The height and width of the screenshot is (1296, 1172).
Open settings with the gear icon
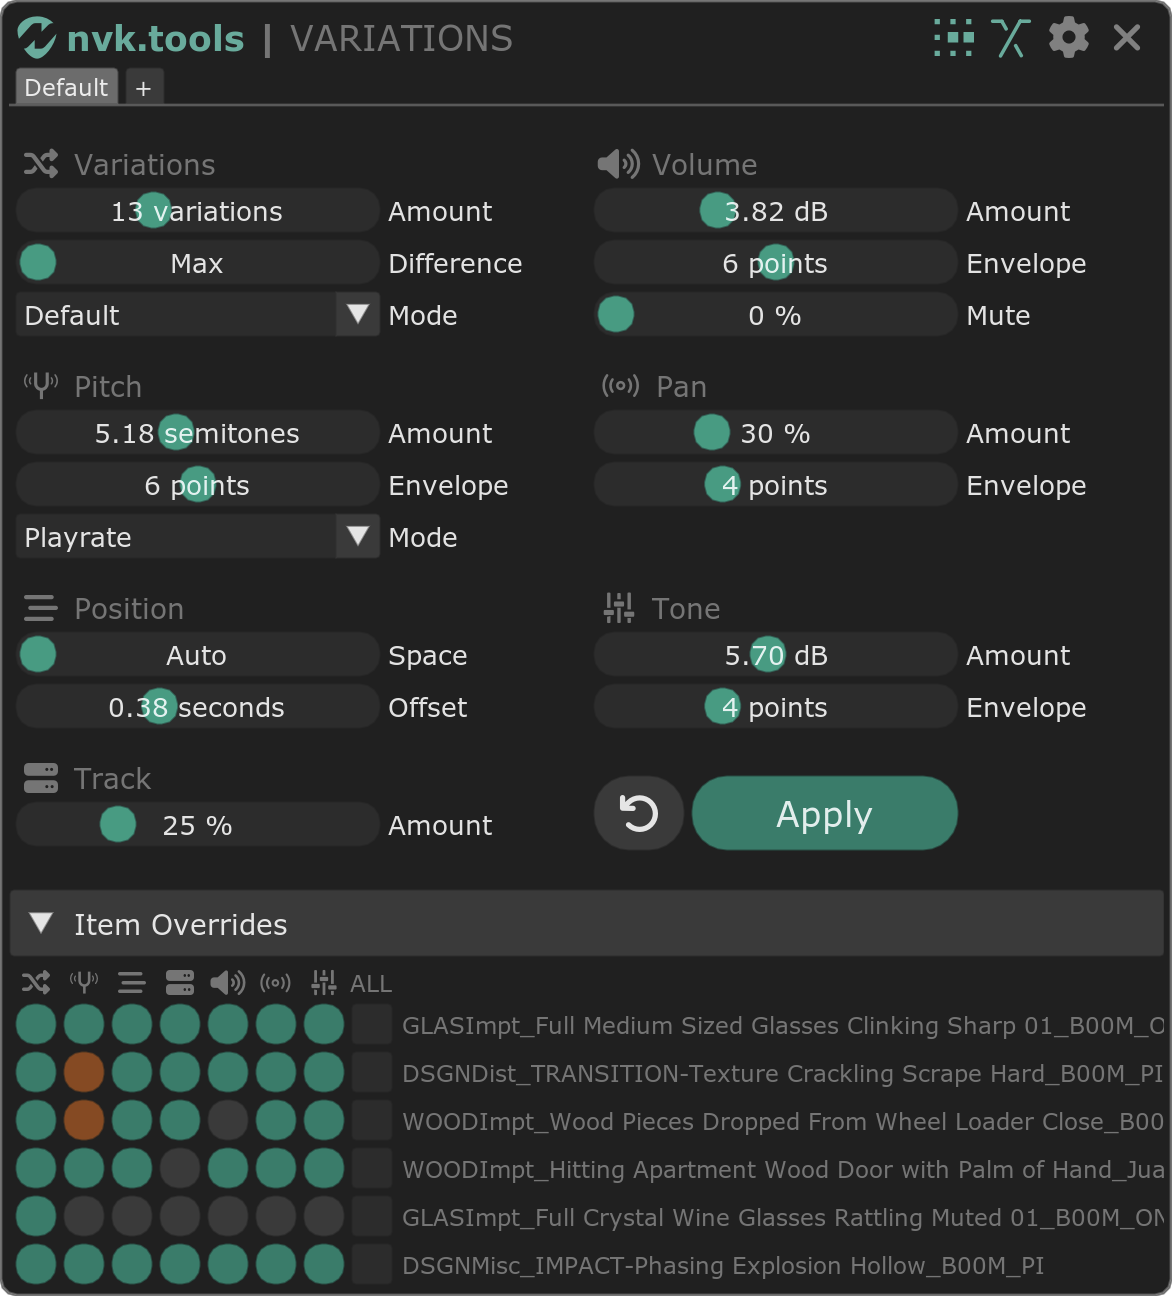pos(1068,38)
